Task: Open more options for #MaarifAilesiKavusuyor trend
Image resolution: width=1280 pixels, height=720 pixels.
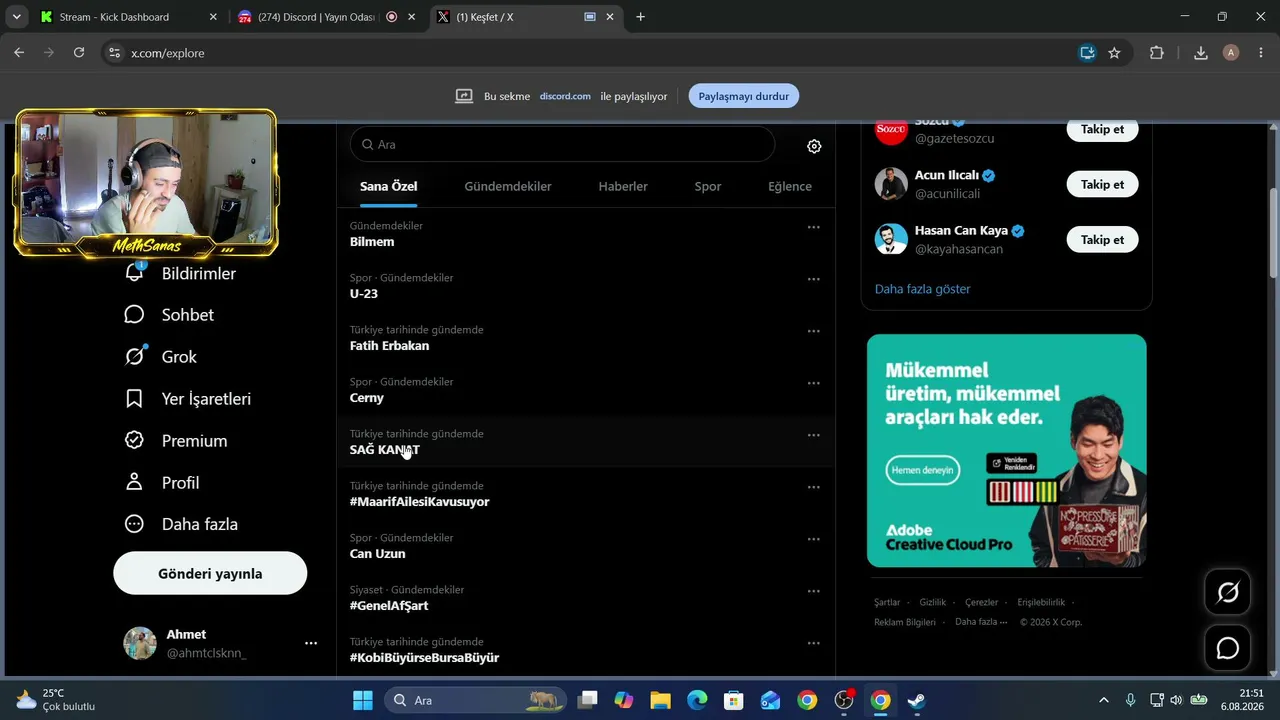Action: pyautogui.click(x=814, y=487)
